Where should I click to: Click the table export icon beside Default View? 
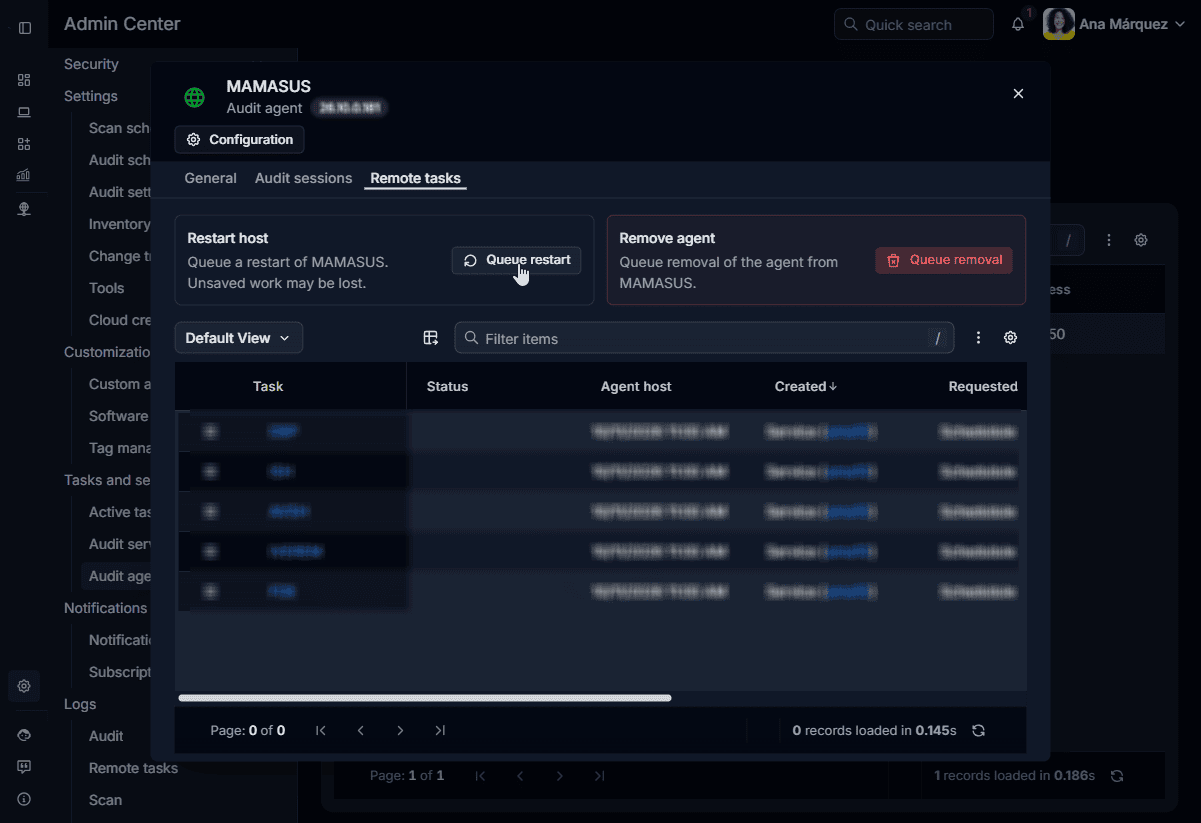coord(431,338)
